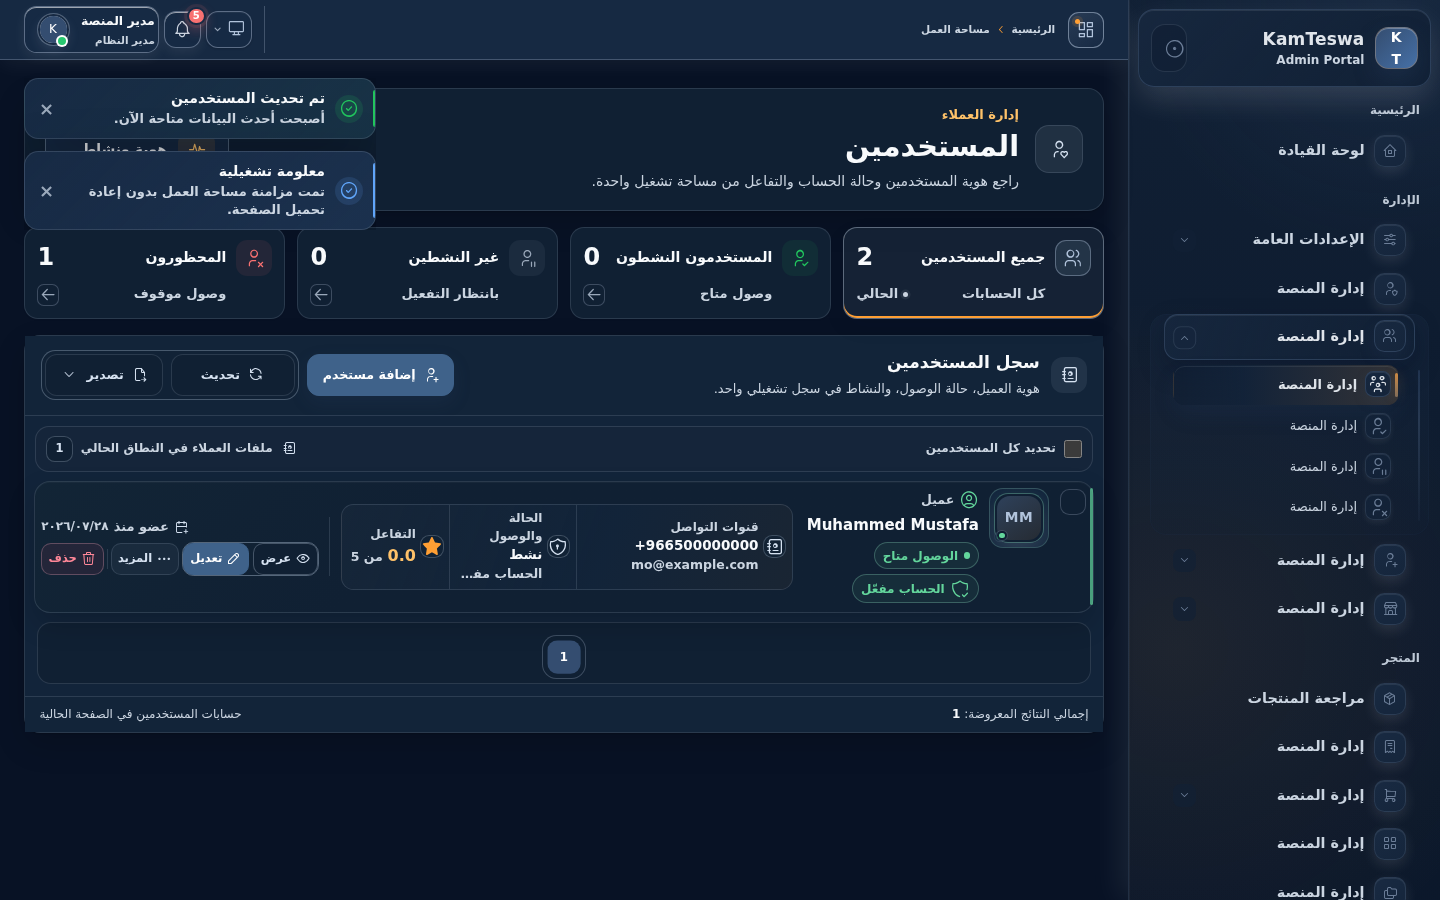Select the جميع المستخدمين stat card
This screenshot has width=1440, height=900.
point(973,273)
